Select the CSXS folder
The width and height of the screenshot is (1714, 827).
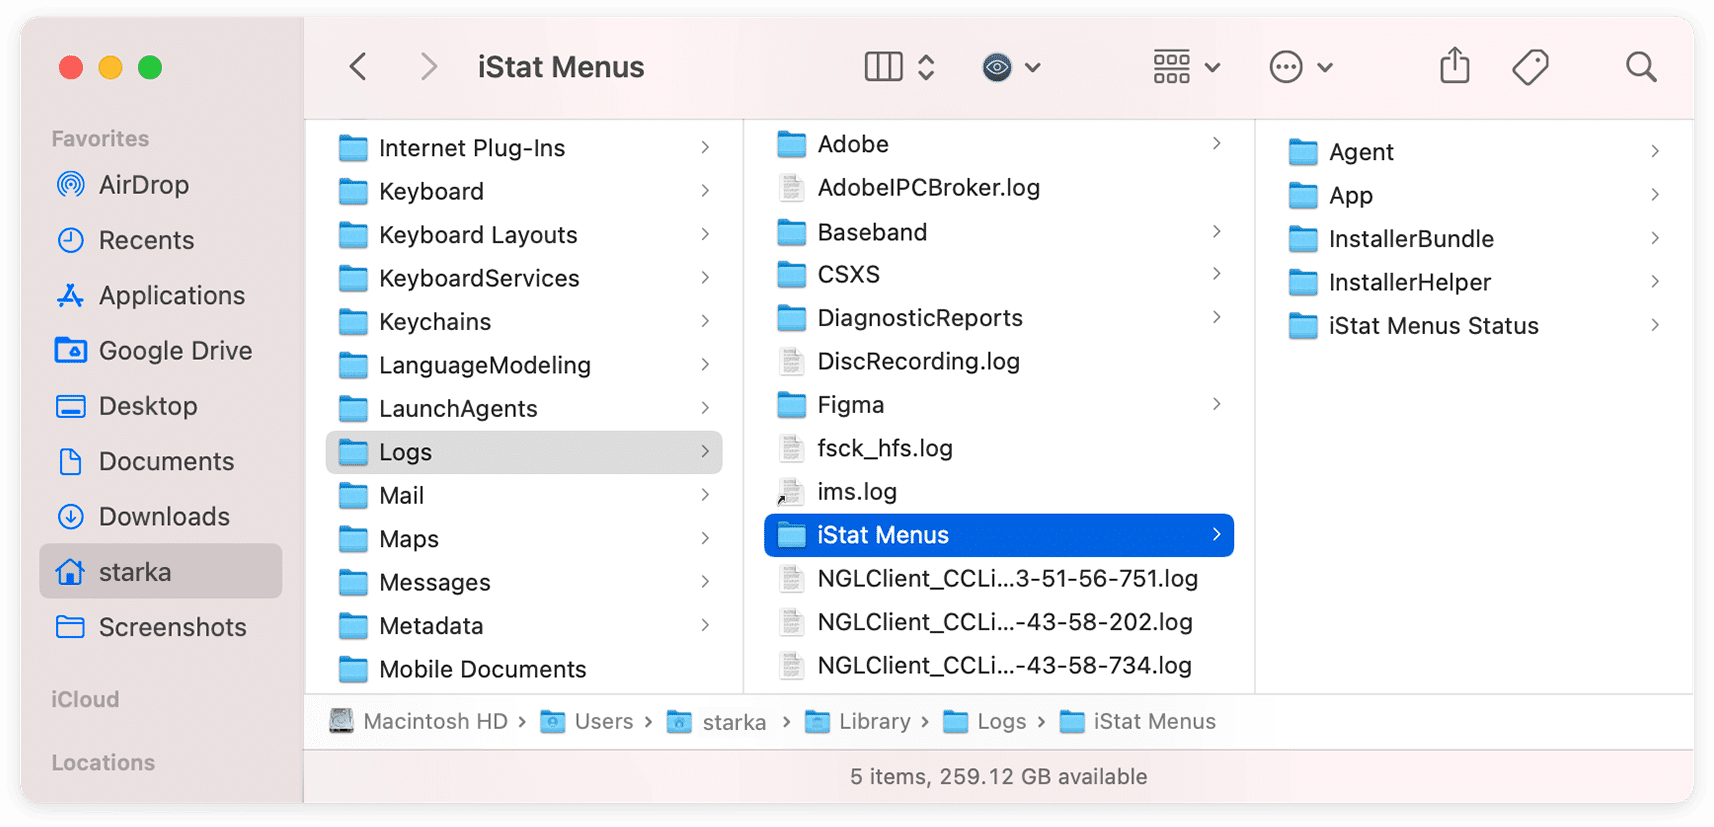[999, 274]
